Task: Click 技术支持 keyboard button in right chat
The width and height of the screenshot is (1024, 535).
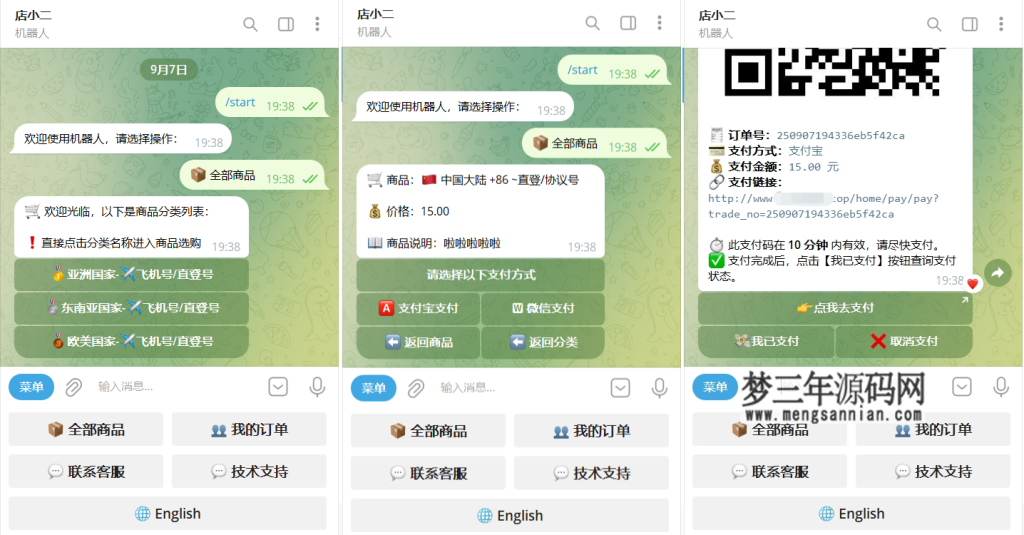Action: pos(933,472)
